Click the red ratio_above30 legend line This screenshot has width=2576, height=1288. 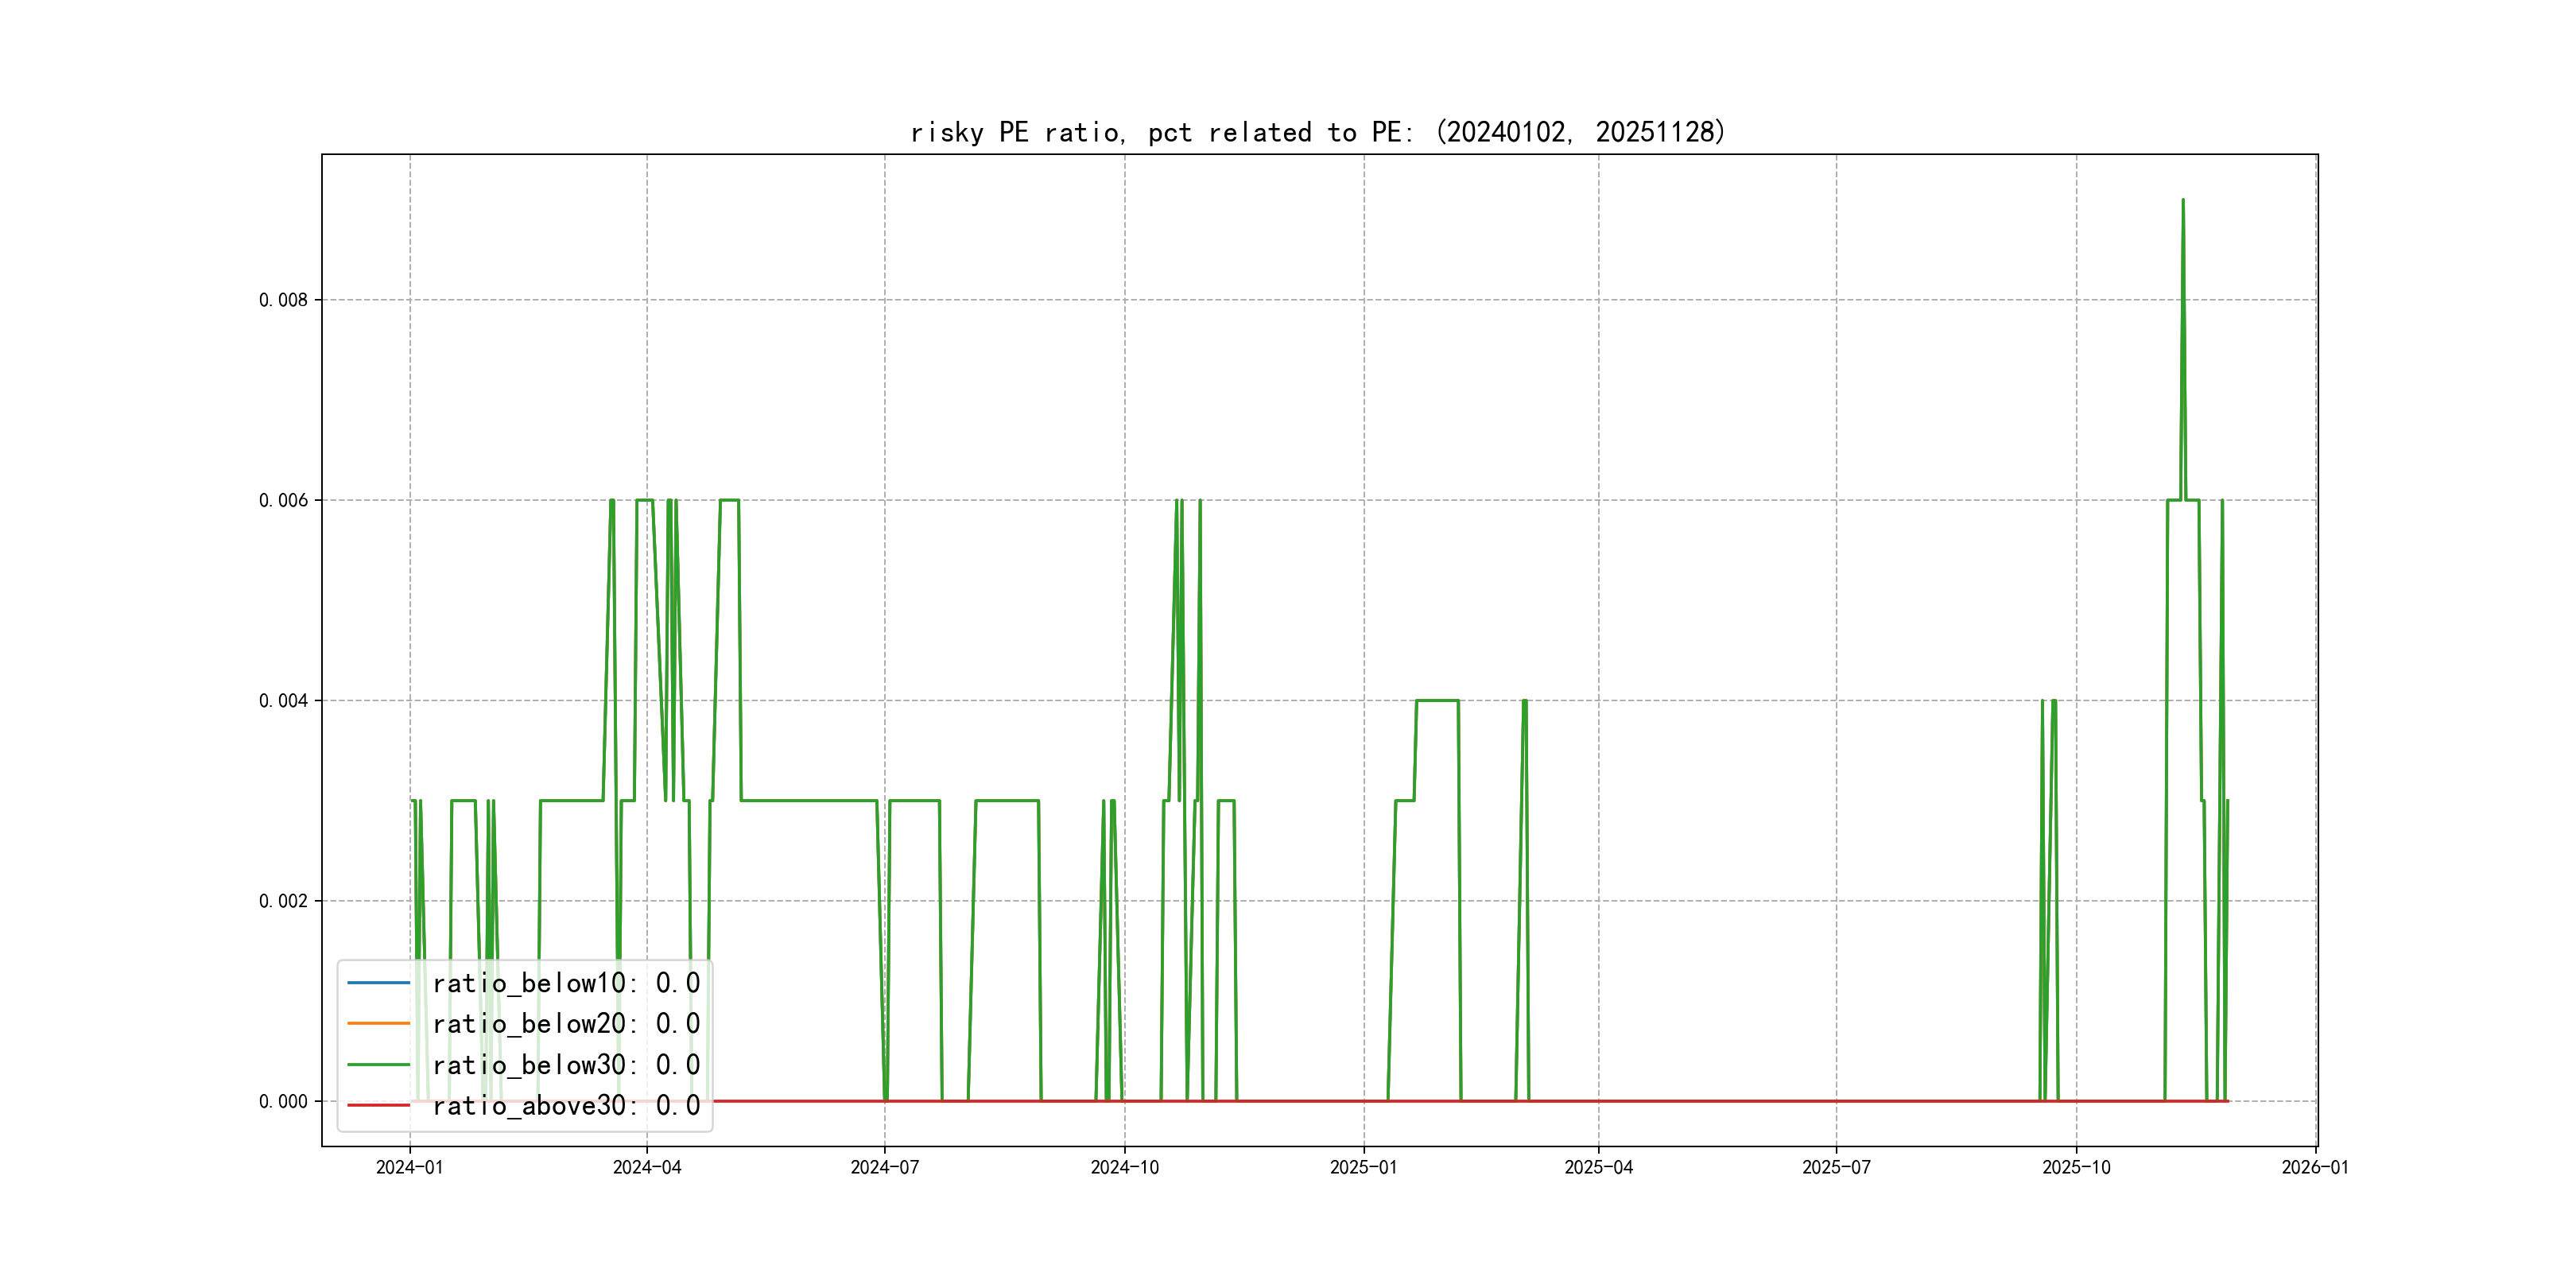point(378,1106)
